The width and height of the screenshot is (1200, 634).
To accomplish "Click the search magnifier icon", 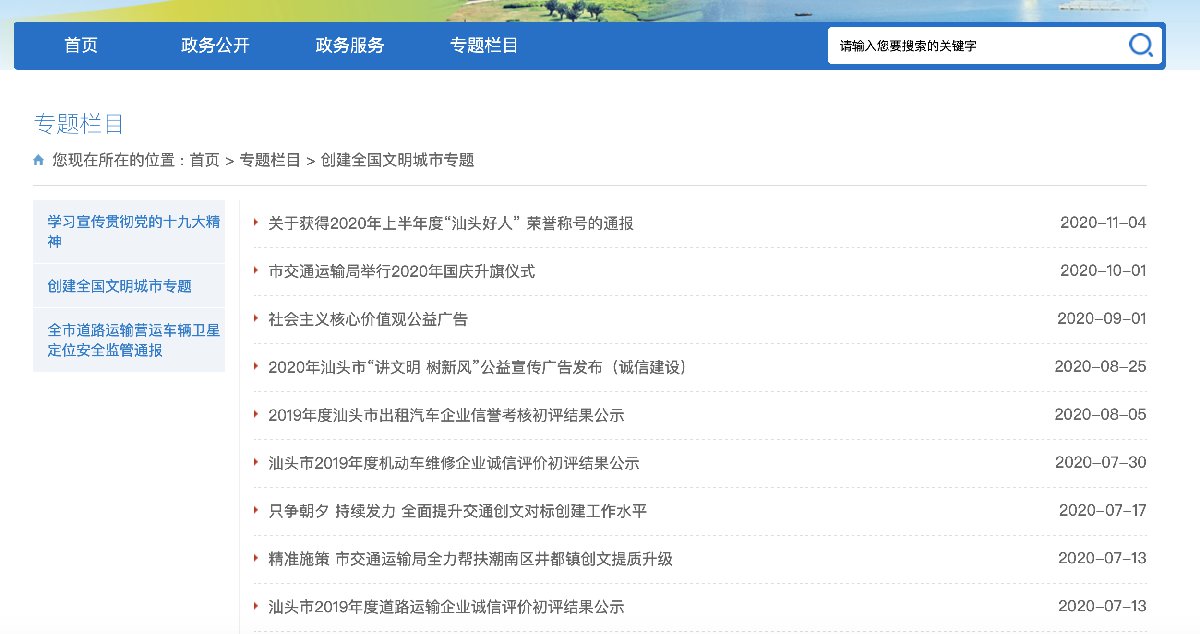I will point(1140,45).
